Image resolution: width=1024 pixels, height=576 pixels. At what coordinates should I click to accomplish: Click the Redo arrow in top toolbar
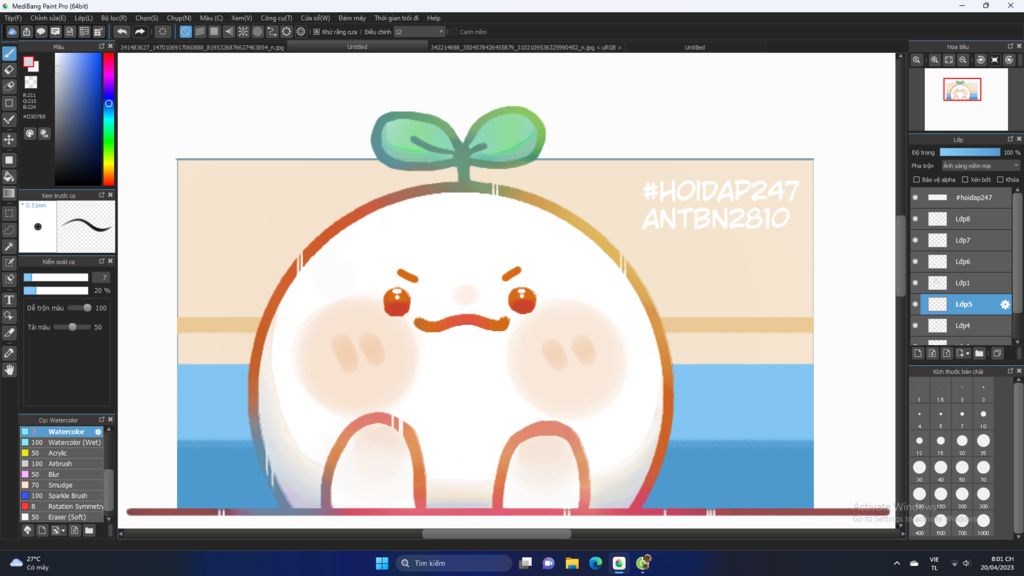(140, 32)
